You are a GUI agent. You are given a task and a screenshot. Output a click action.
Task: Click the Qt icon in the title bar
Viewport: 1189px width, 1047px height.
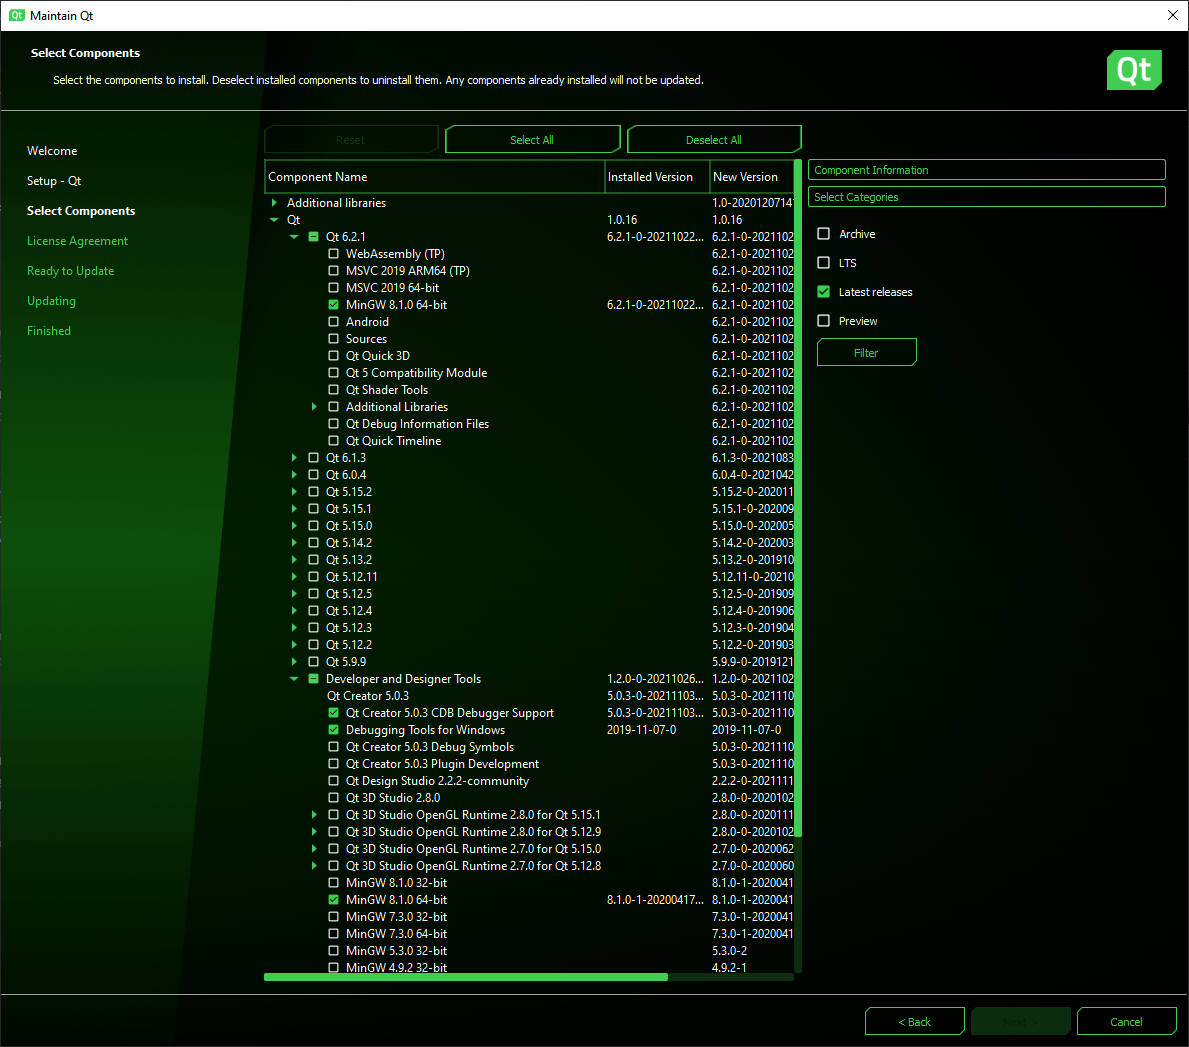coord(16,15)
